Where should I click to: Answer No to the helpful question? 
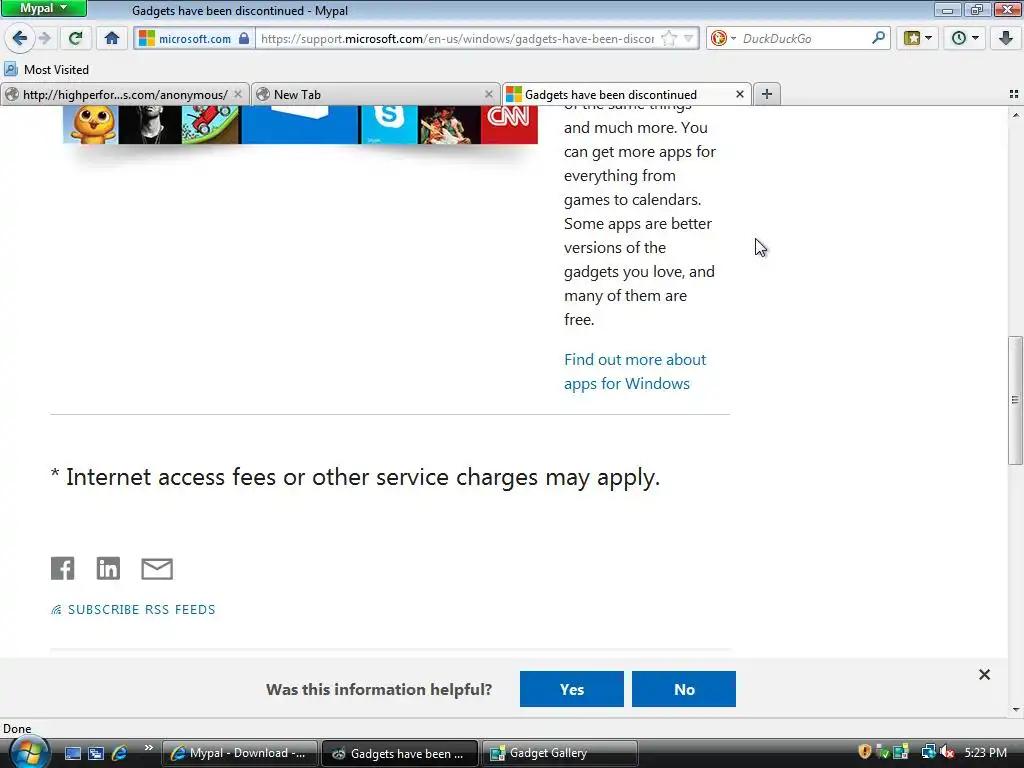pos(684,689)
